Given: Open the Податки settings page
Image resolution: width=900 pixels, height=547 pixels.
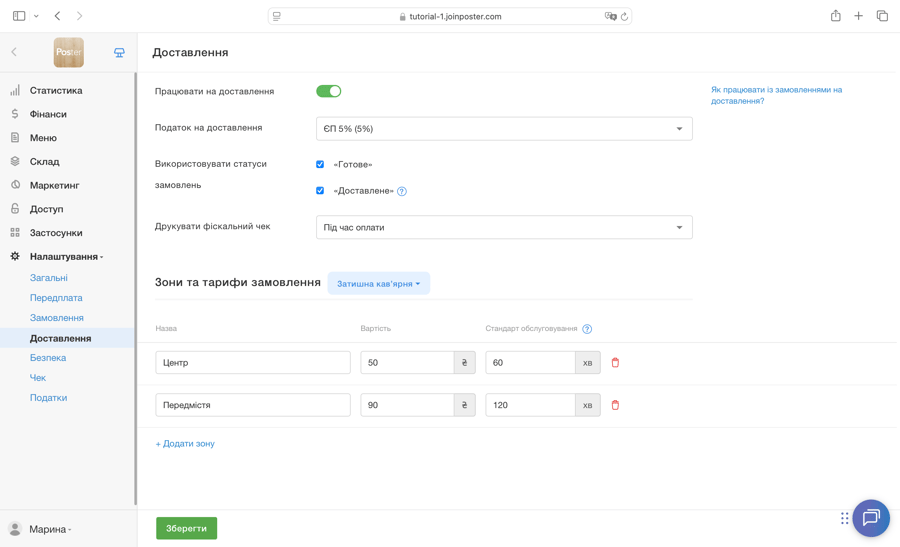Looking at the screenshot, I should (48, 398).
